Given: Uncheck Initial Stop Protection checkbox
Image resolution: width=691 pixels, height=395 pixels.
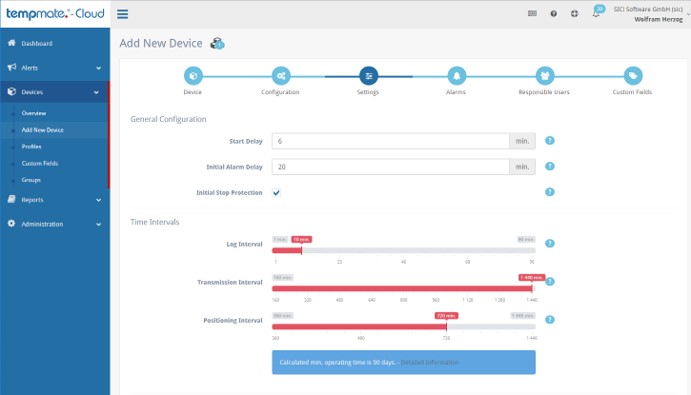Looking at the screenshot, I should [x=276, y=193].
